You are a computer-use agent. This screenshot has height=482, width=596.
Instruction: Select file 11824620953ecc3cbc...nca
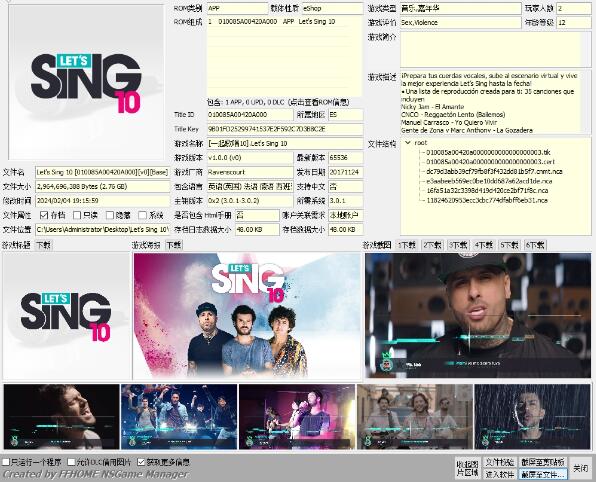click(487, 200)
